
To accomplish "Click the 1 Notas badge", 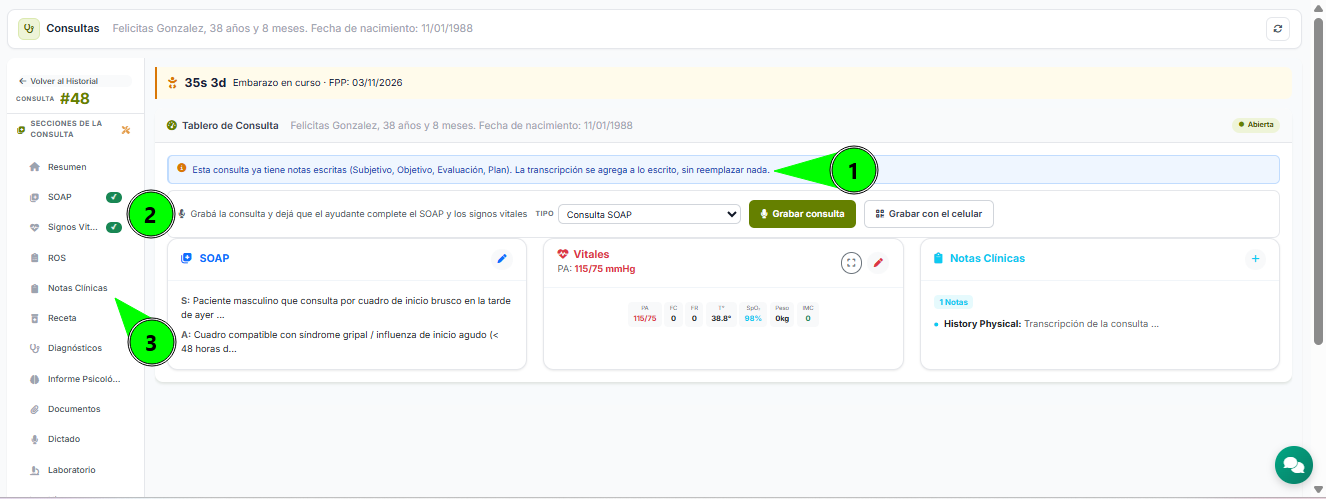I will coord(954,301).
